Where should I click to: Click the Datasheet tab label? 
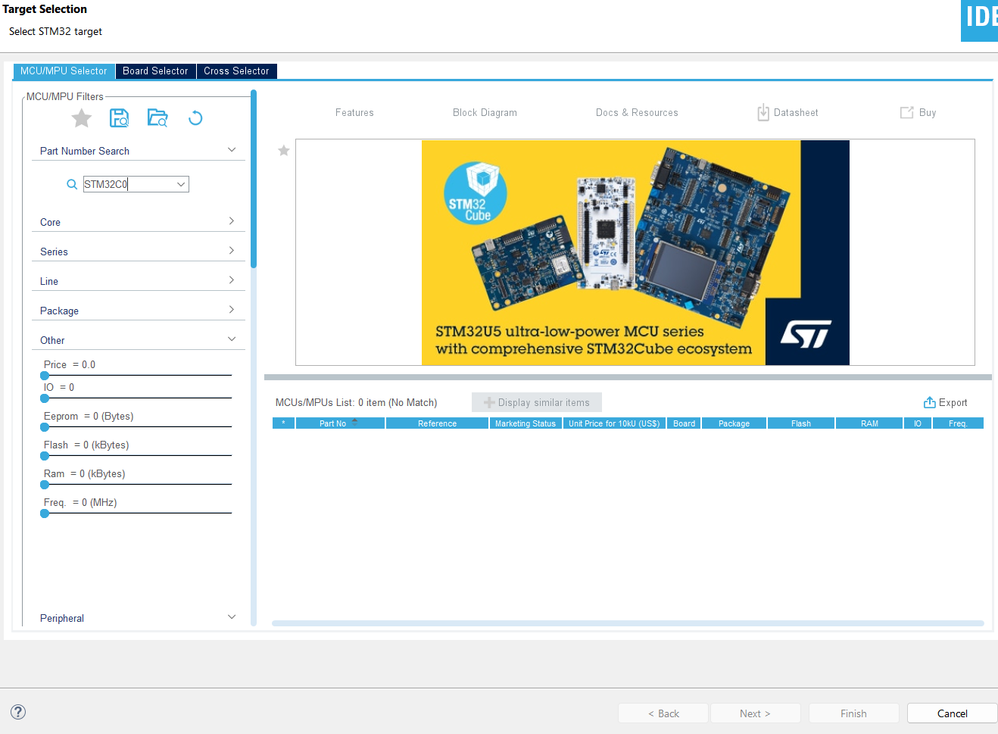click(x=796, y=113)
